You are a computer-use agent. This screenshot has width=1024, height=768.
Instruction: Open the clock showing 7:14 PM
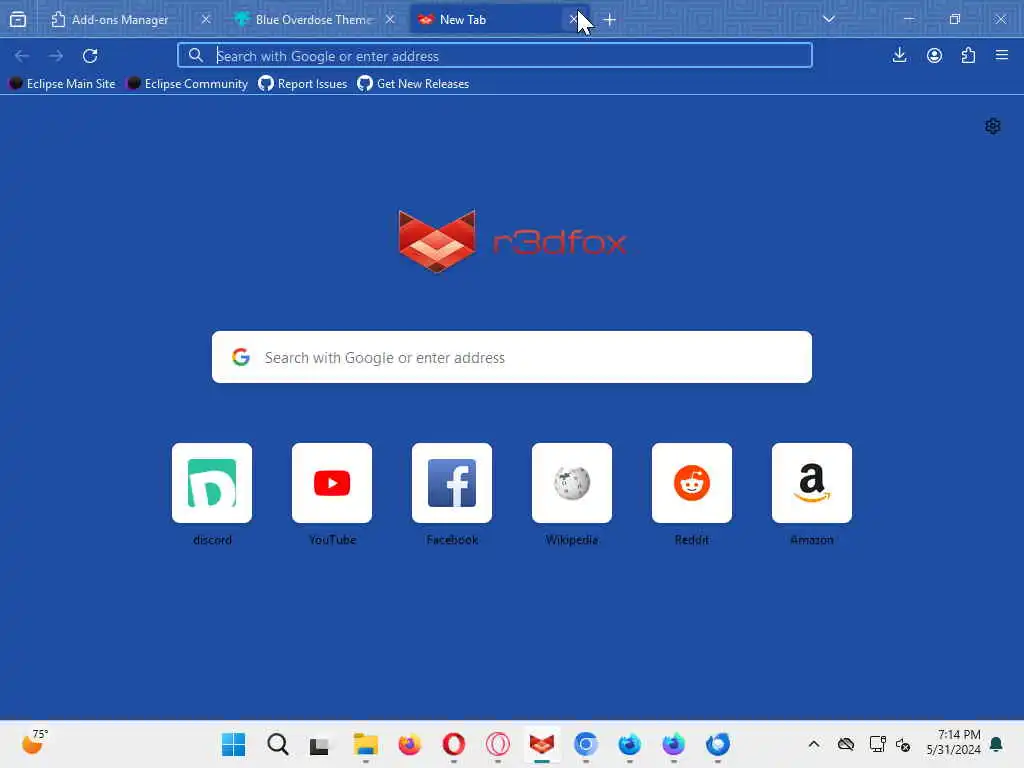(x=953, y=742)
